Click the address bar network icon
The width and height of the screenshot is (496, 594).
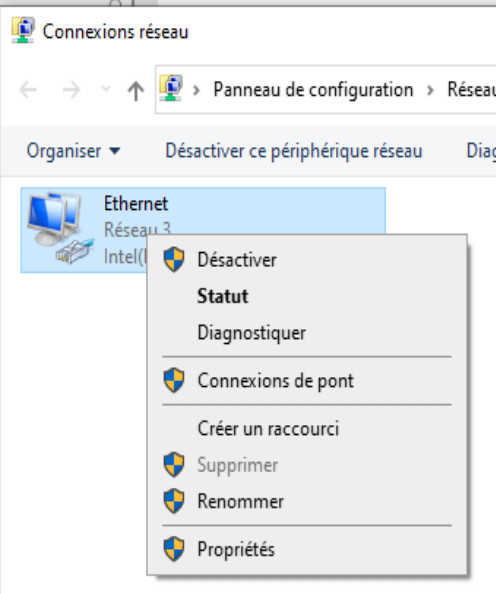tap(171, 89)
